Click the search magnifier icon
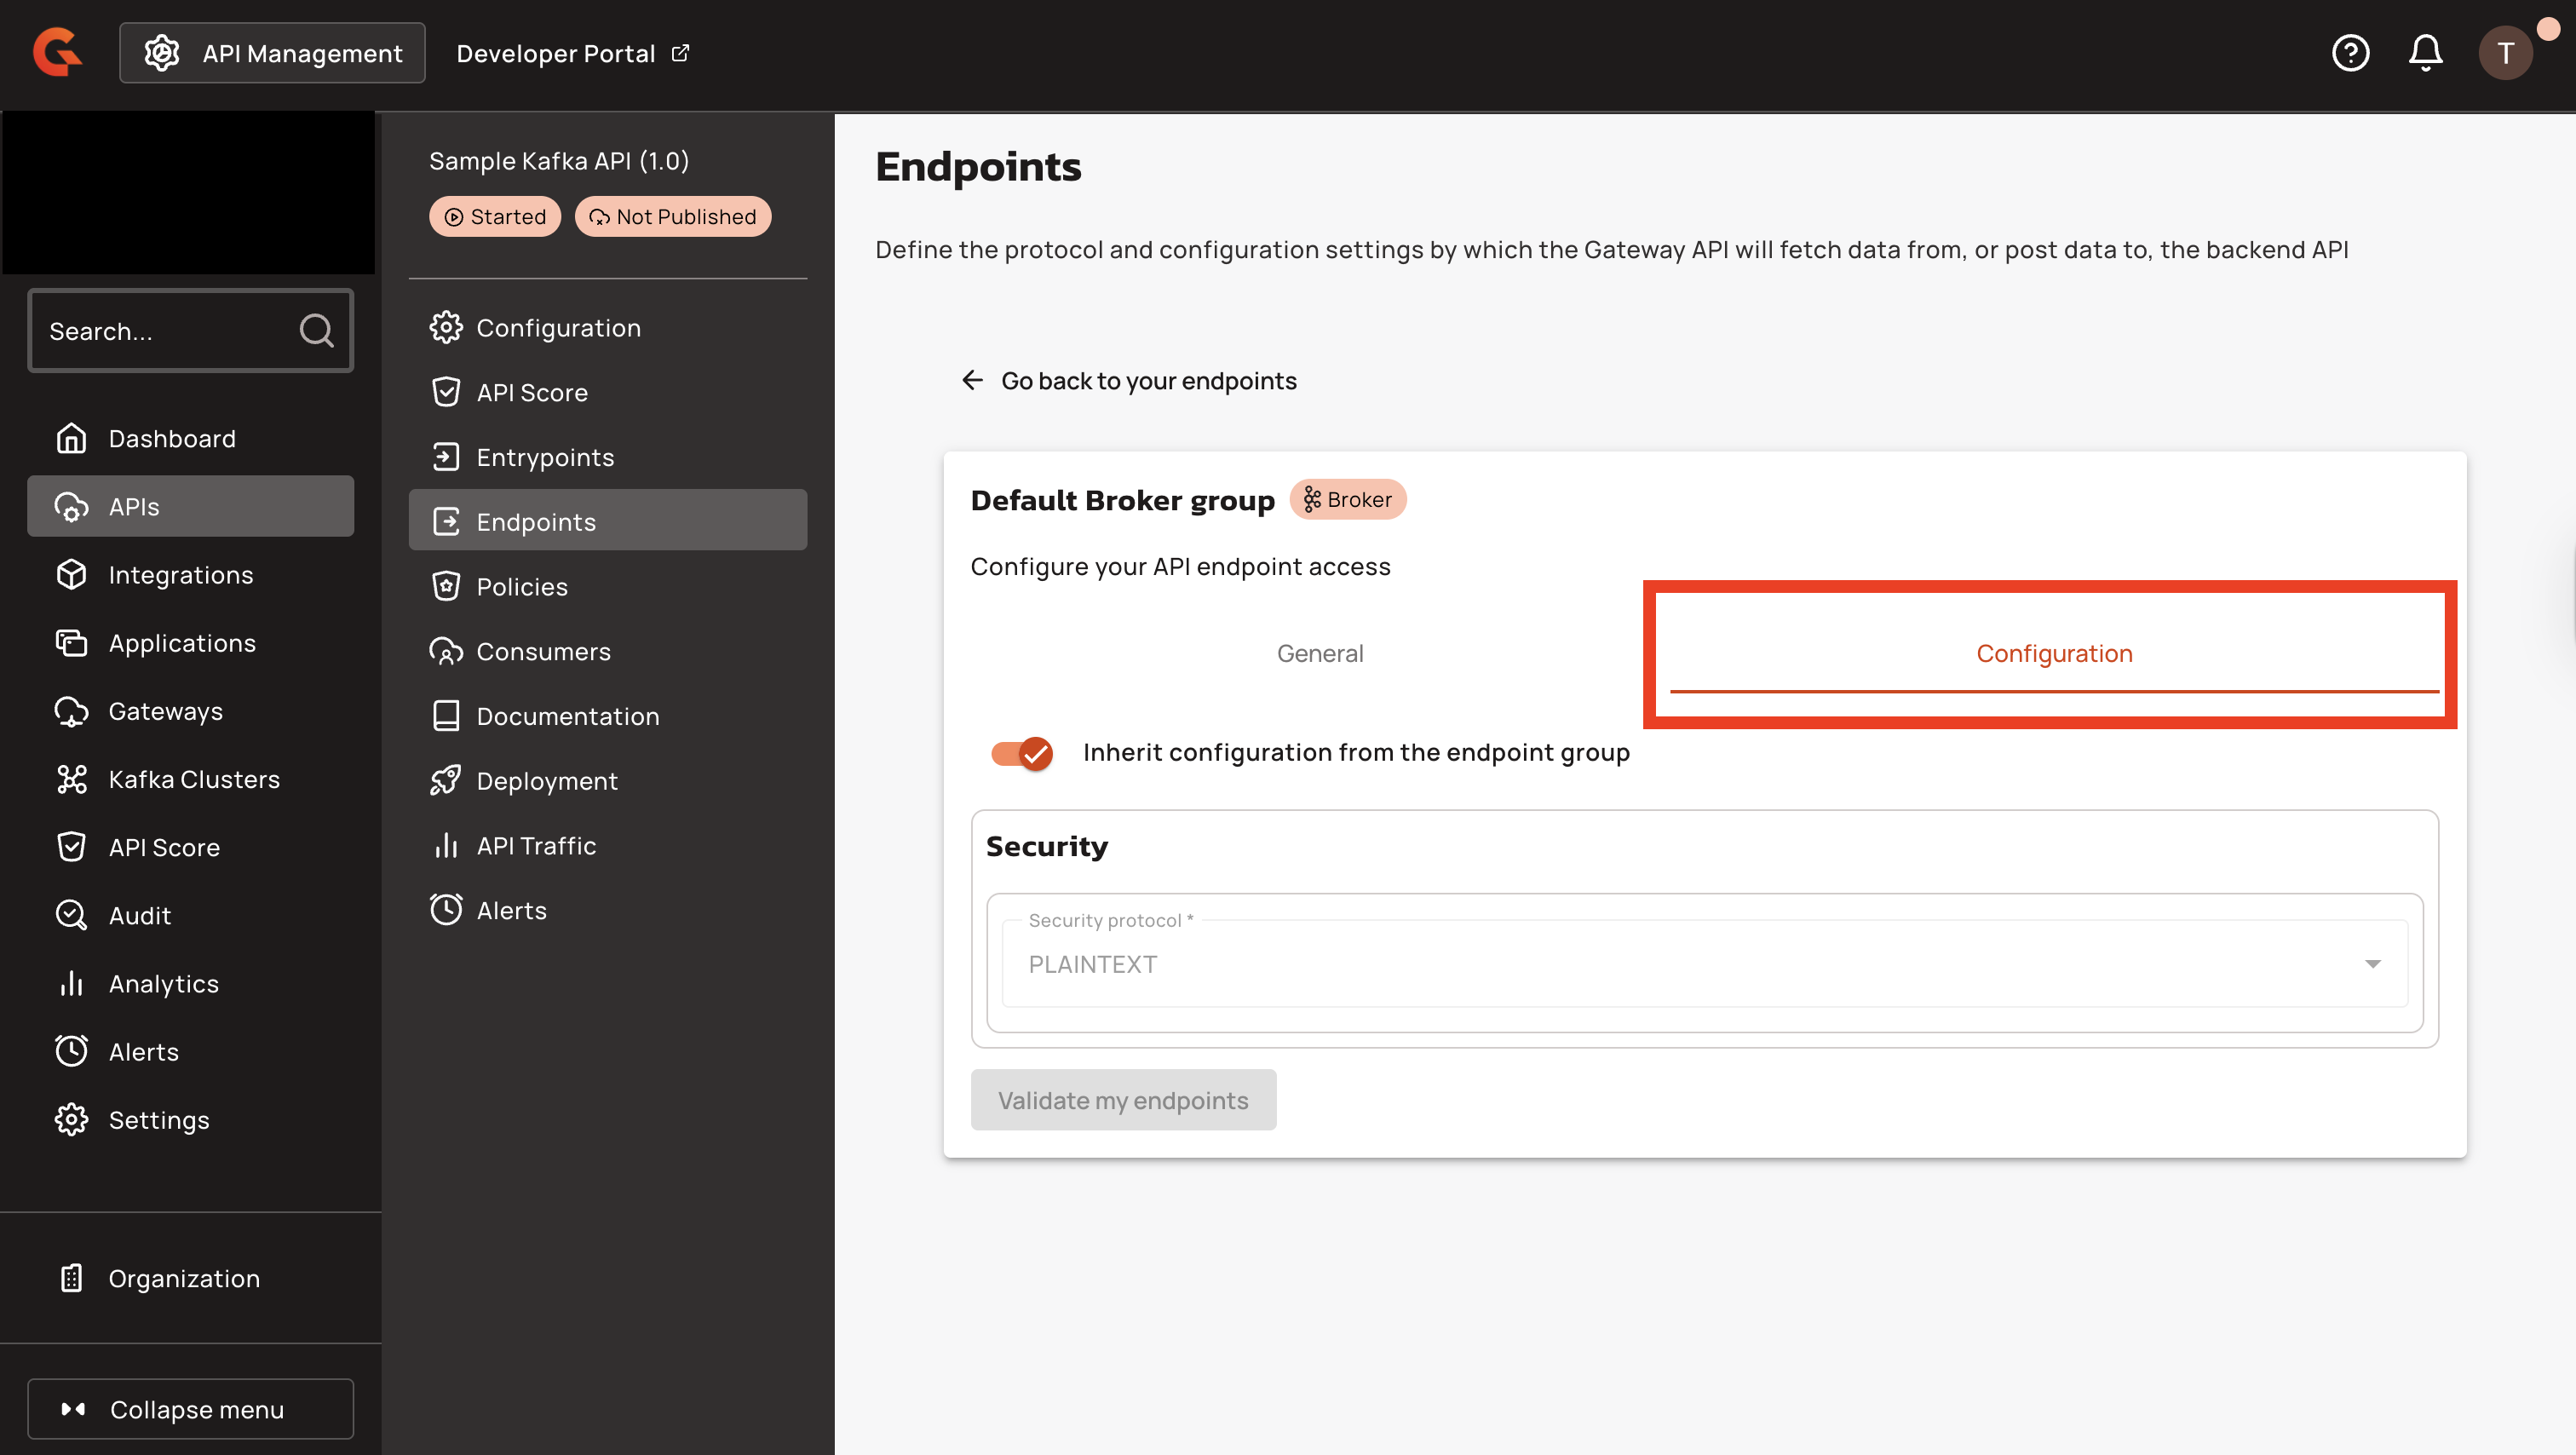2576x1455 pixels. 316,330
